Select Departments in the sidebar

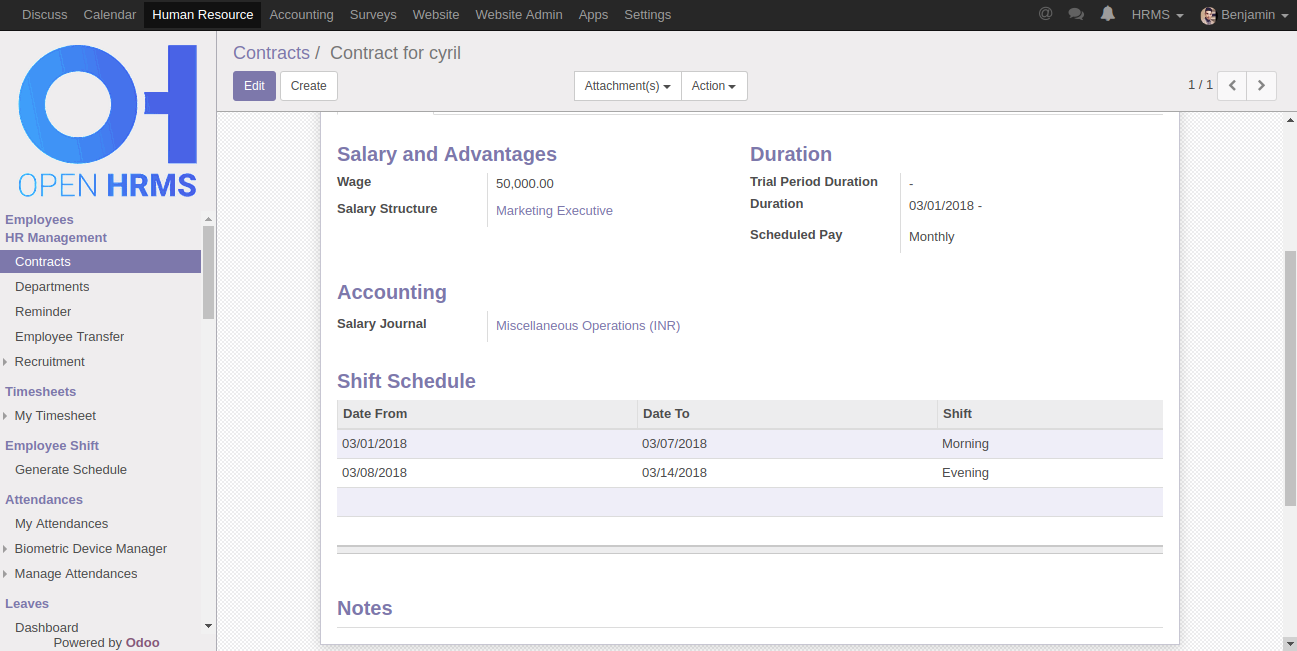click(x=52, y=287)
